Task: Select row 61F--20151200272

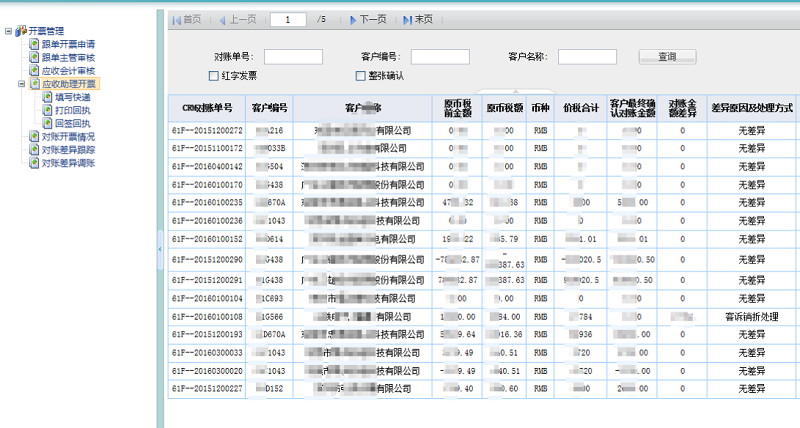Action: [482, 131]
